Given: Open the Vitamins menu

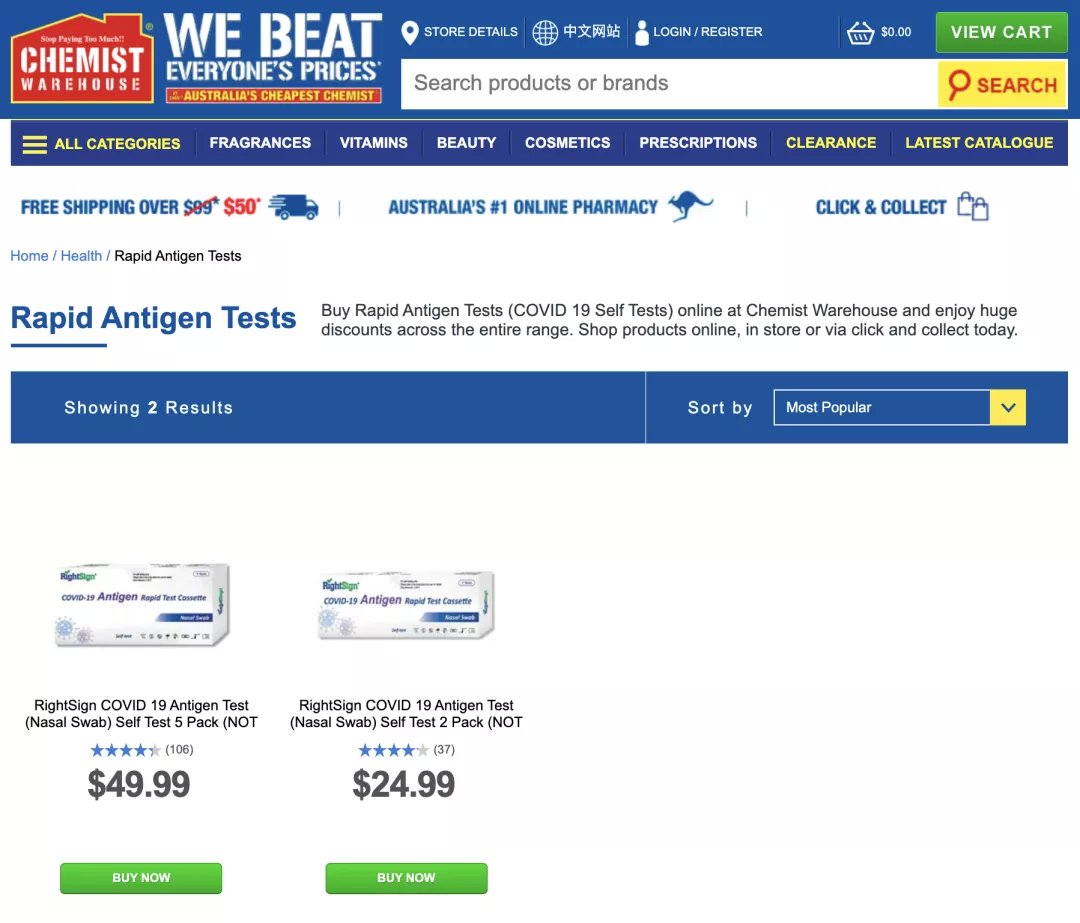Looking at the screenshot, I should 373,143.
